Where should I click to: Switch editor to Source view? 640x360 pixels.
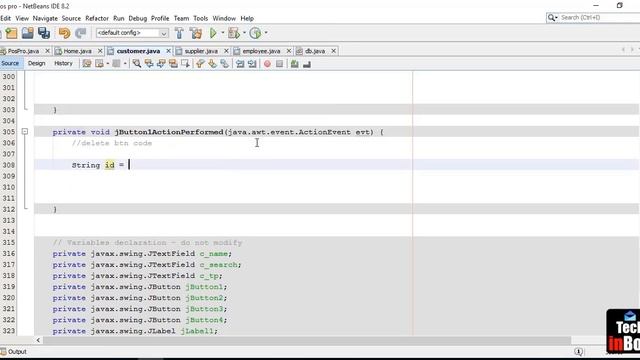tap(10, 63)
